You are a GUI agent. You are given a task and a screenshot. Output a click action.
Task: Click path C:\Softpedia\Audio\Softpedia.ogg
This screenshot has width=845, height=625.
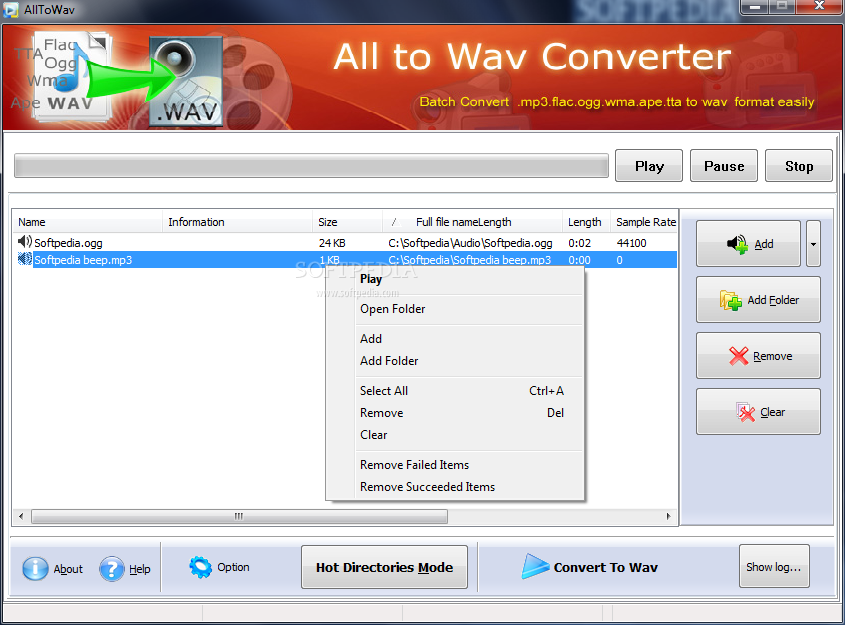pyautogui.click(x=470, y=243)
